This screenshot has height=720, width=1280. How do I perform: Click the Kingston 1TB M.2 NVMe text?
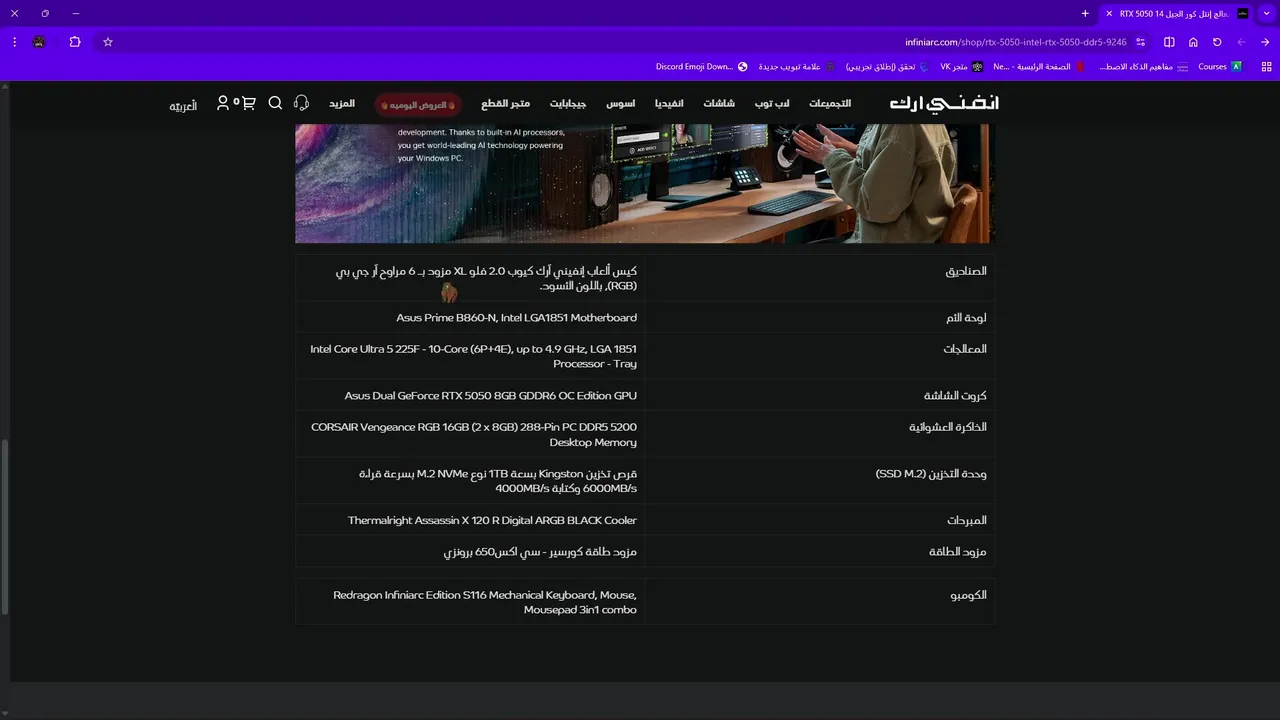[x=498, y=481]
